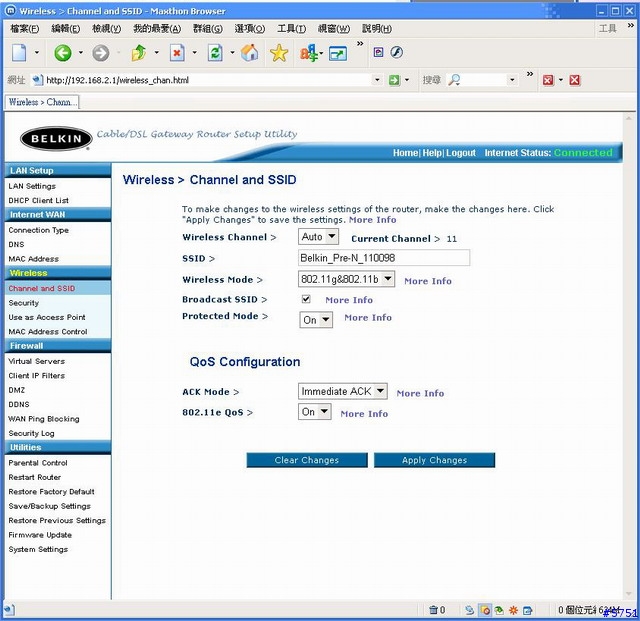Screen dimensions: 640x621
Task: Click the address bar page icon
Action: [38, 80]
